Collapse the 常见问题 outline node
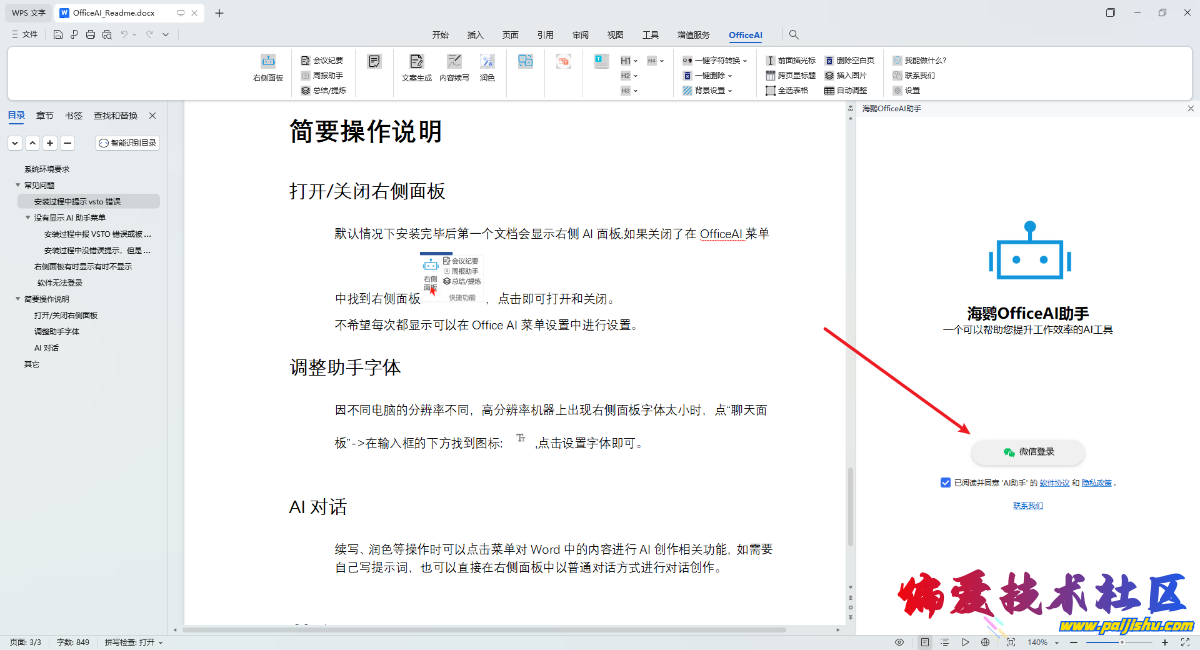Screen dimensions: 1200x650 click(x=18, y=185)
